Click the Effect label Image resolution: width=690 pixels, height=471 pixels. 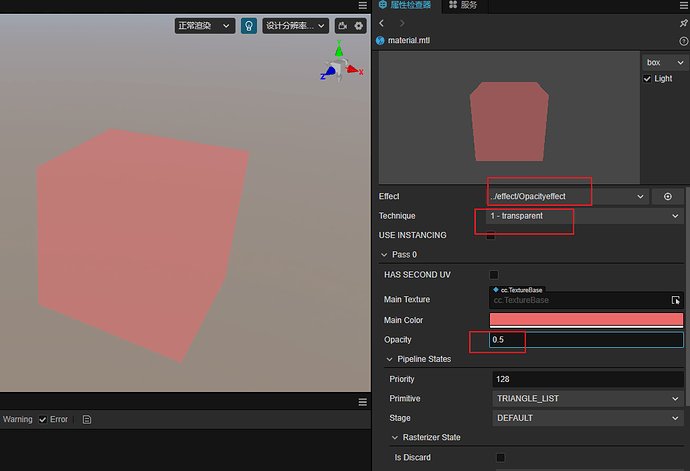click(x=389, y=196)
